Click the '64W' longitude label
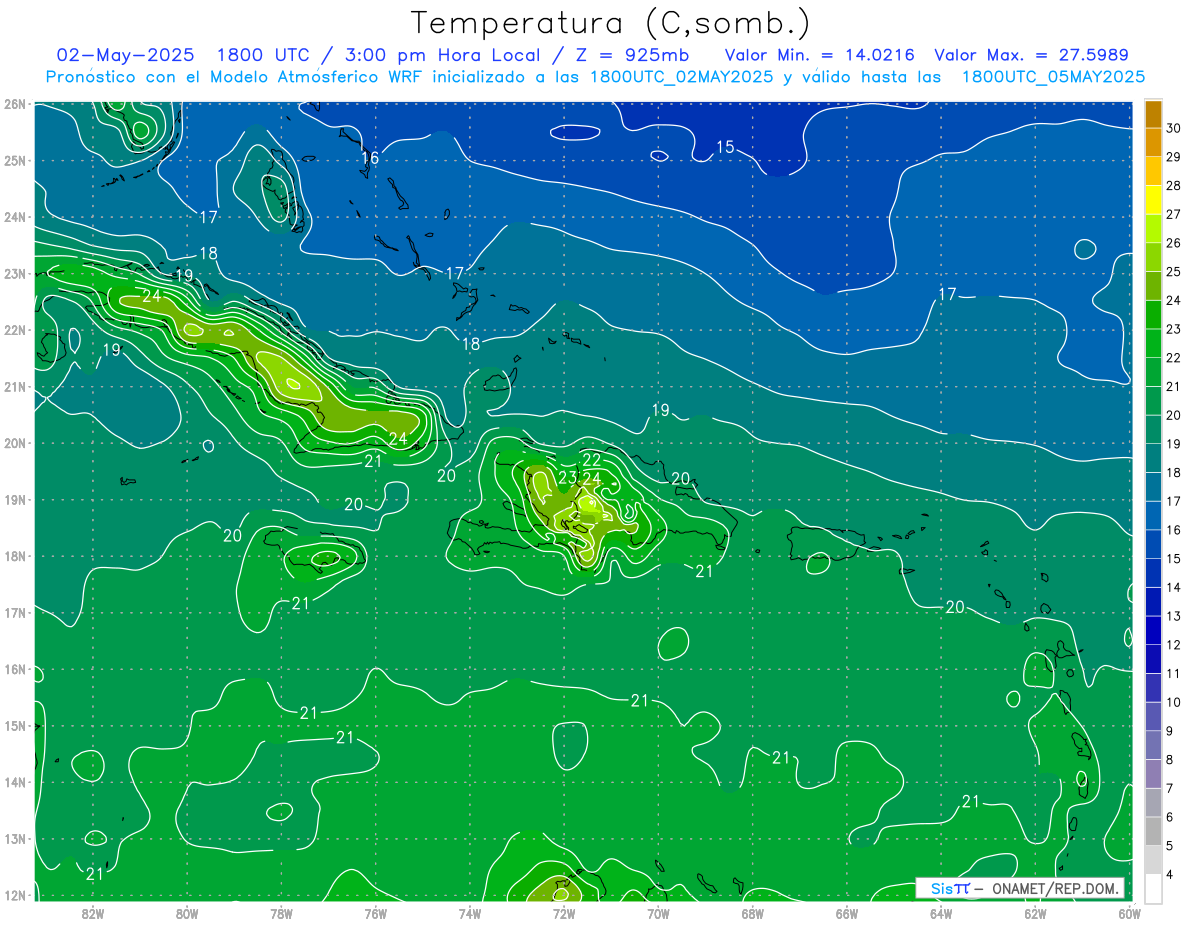The width and height of the screenshot is (1200, 927). tap(940, 913)
